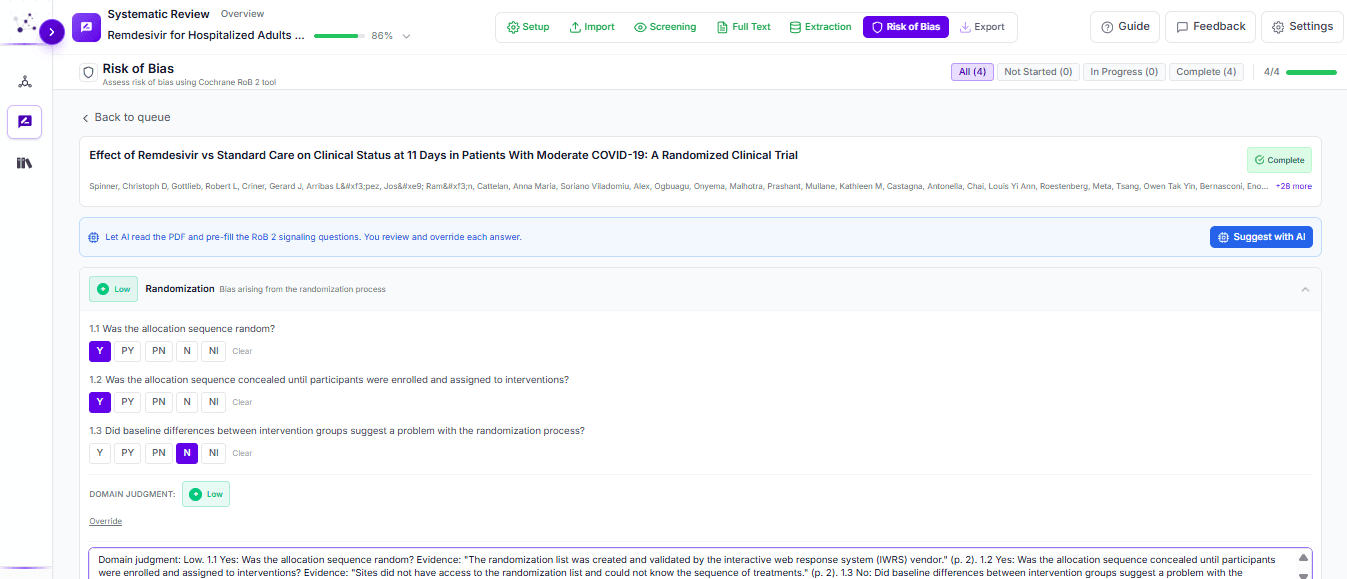Select Y for question 1.2
Image resolution: width=1347 pixels, height=579 pixels.
click(x=100, y=402)
